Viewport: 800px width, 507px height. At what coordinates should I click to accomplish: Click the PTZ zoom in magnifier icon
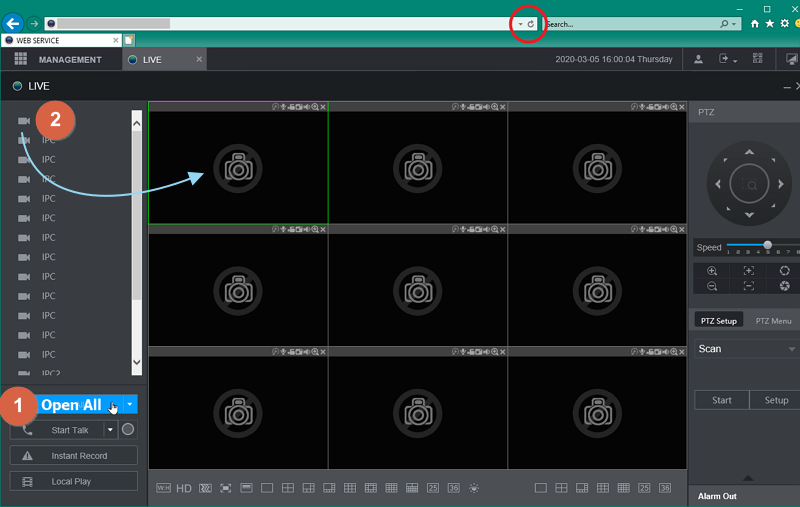712,271
